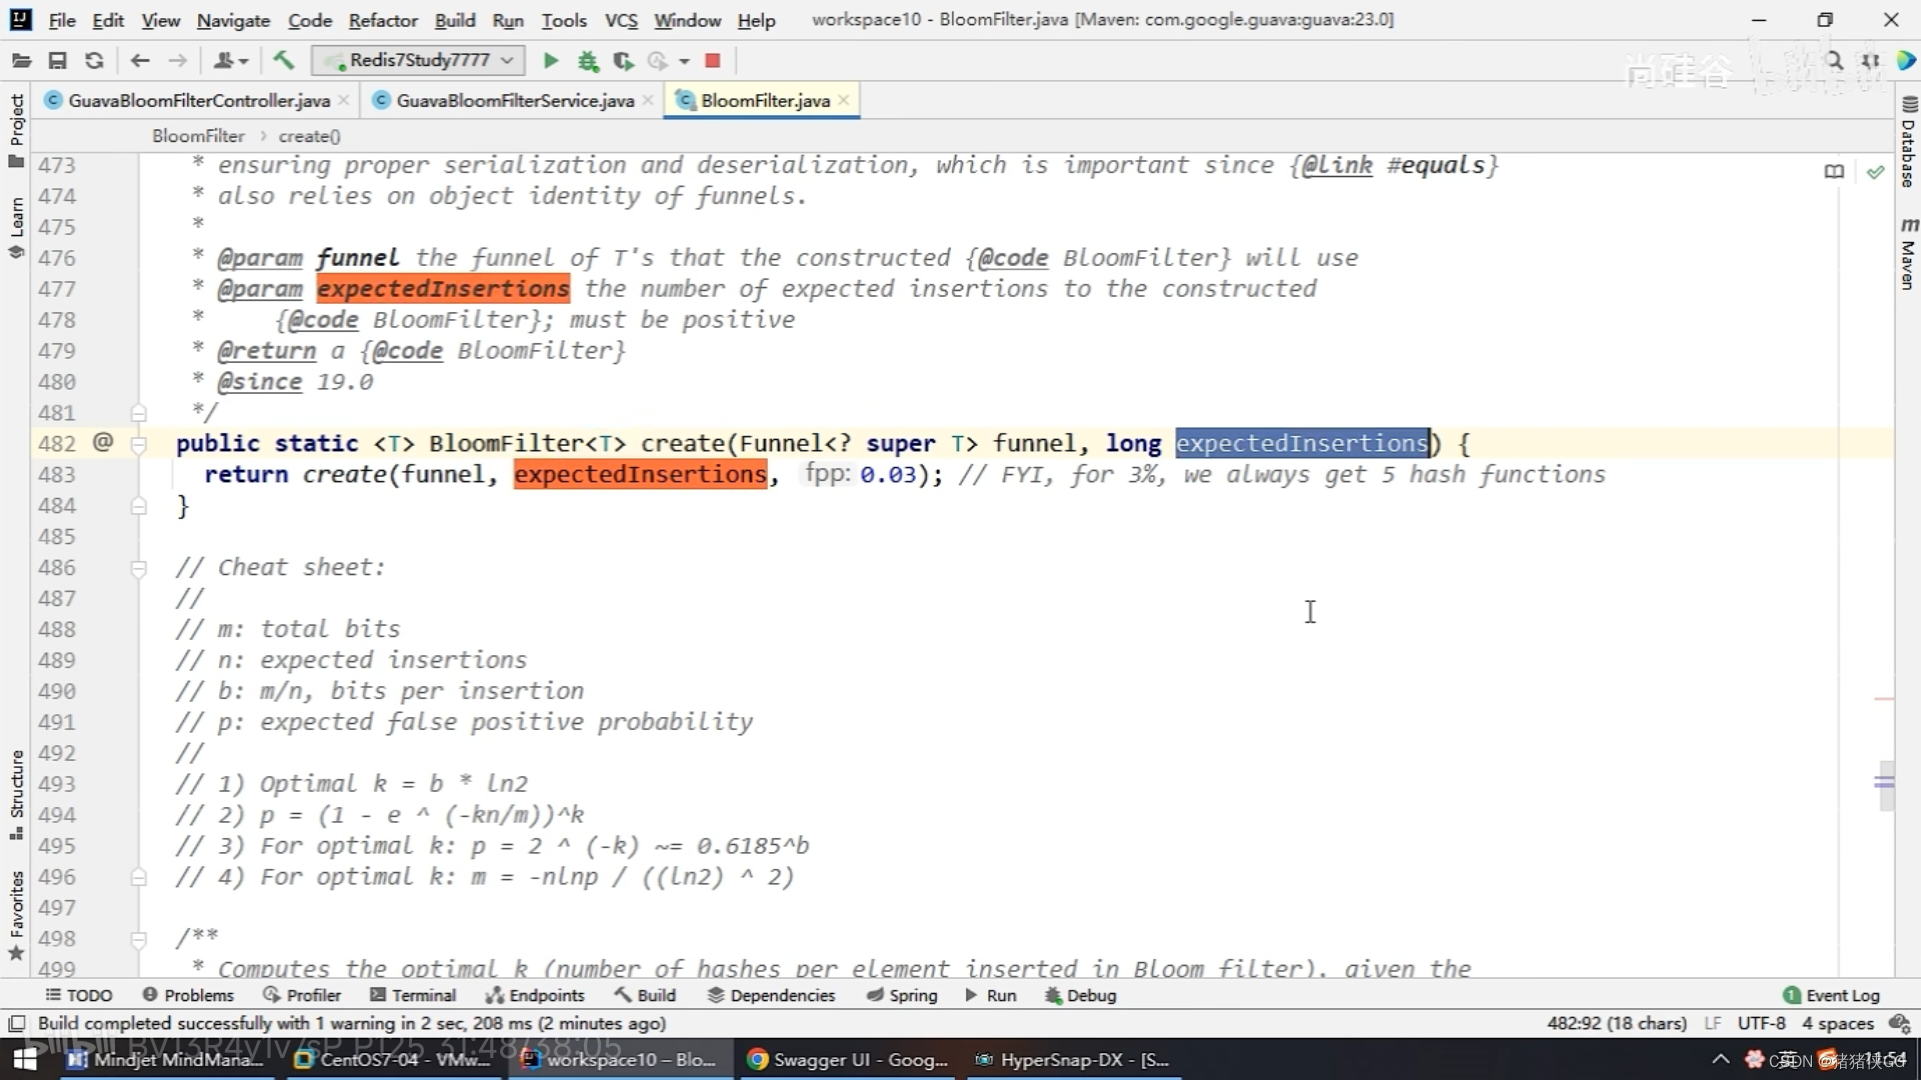Open the Search Everywhere magnifier icon
The image size is (1921, 1080).
(x=1834, y=61)
